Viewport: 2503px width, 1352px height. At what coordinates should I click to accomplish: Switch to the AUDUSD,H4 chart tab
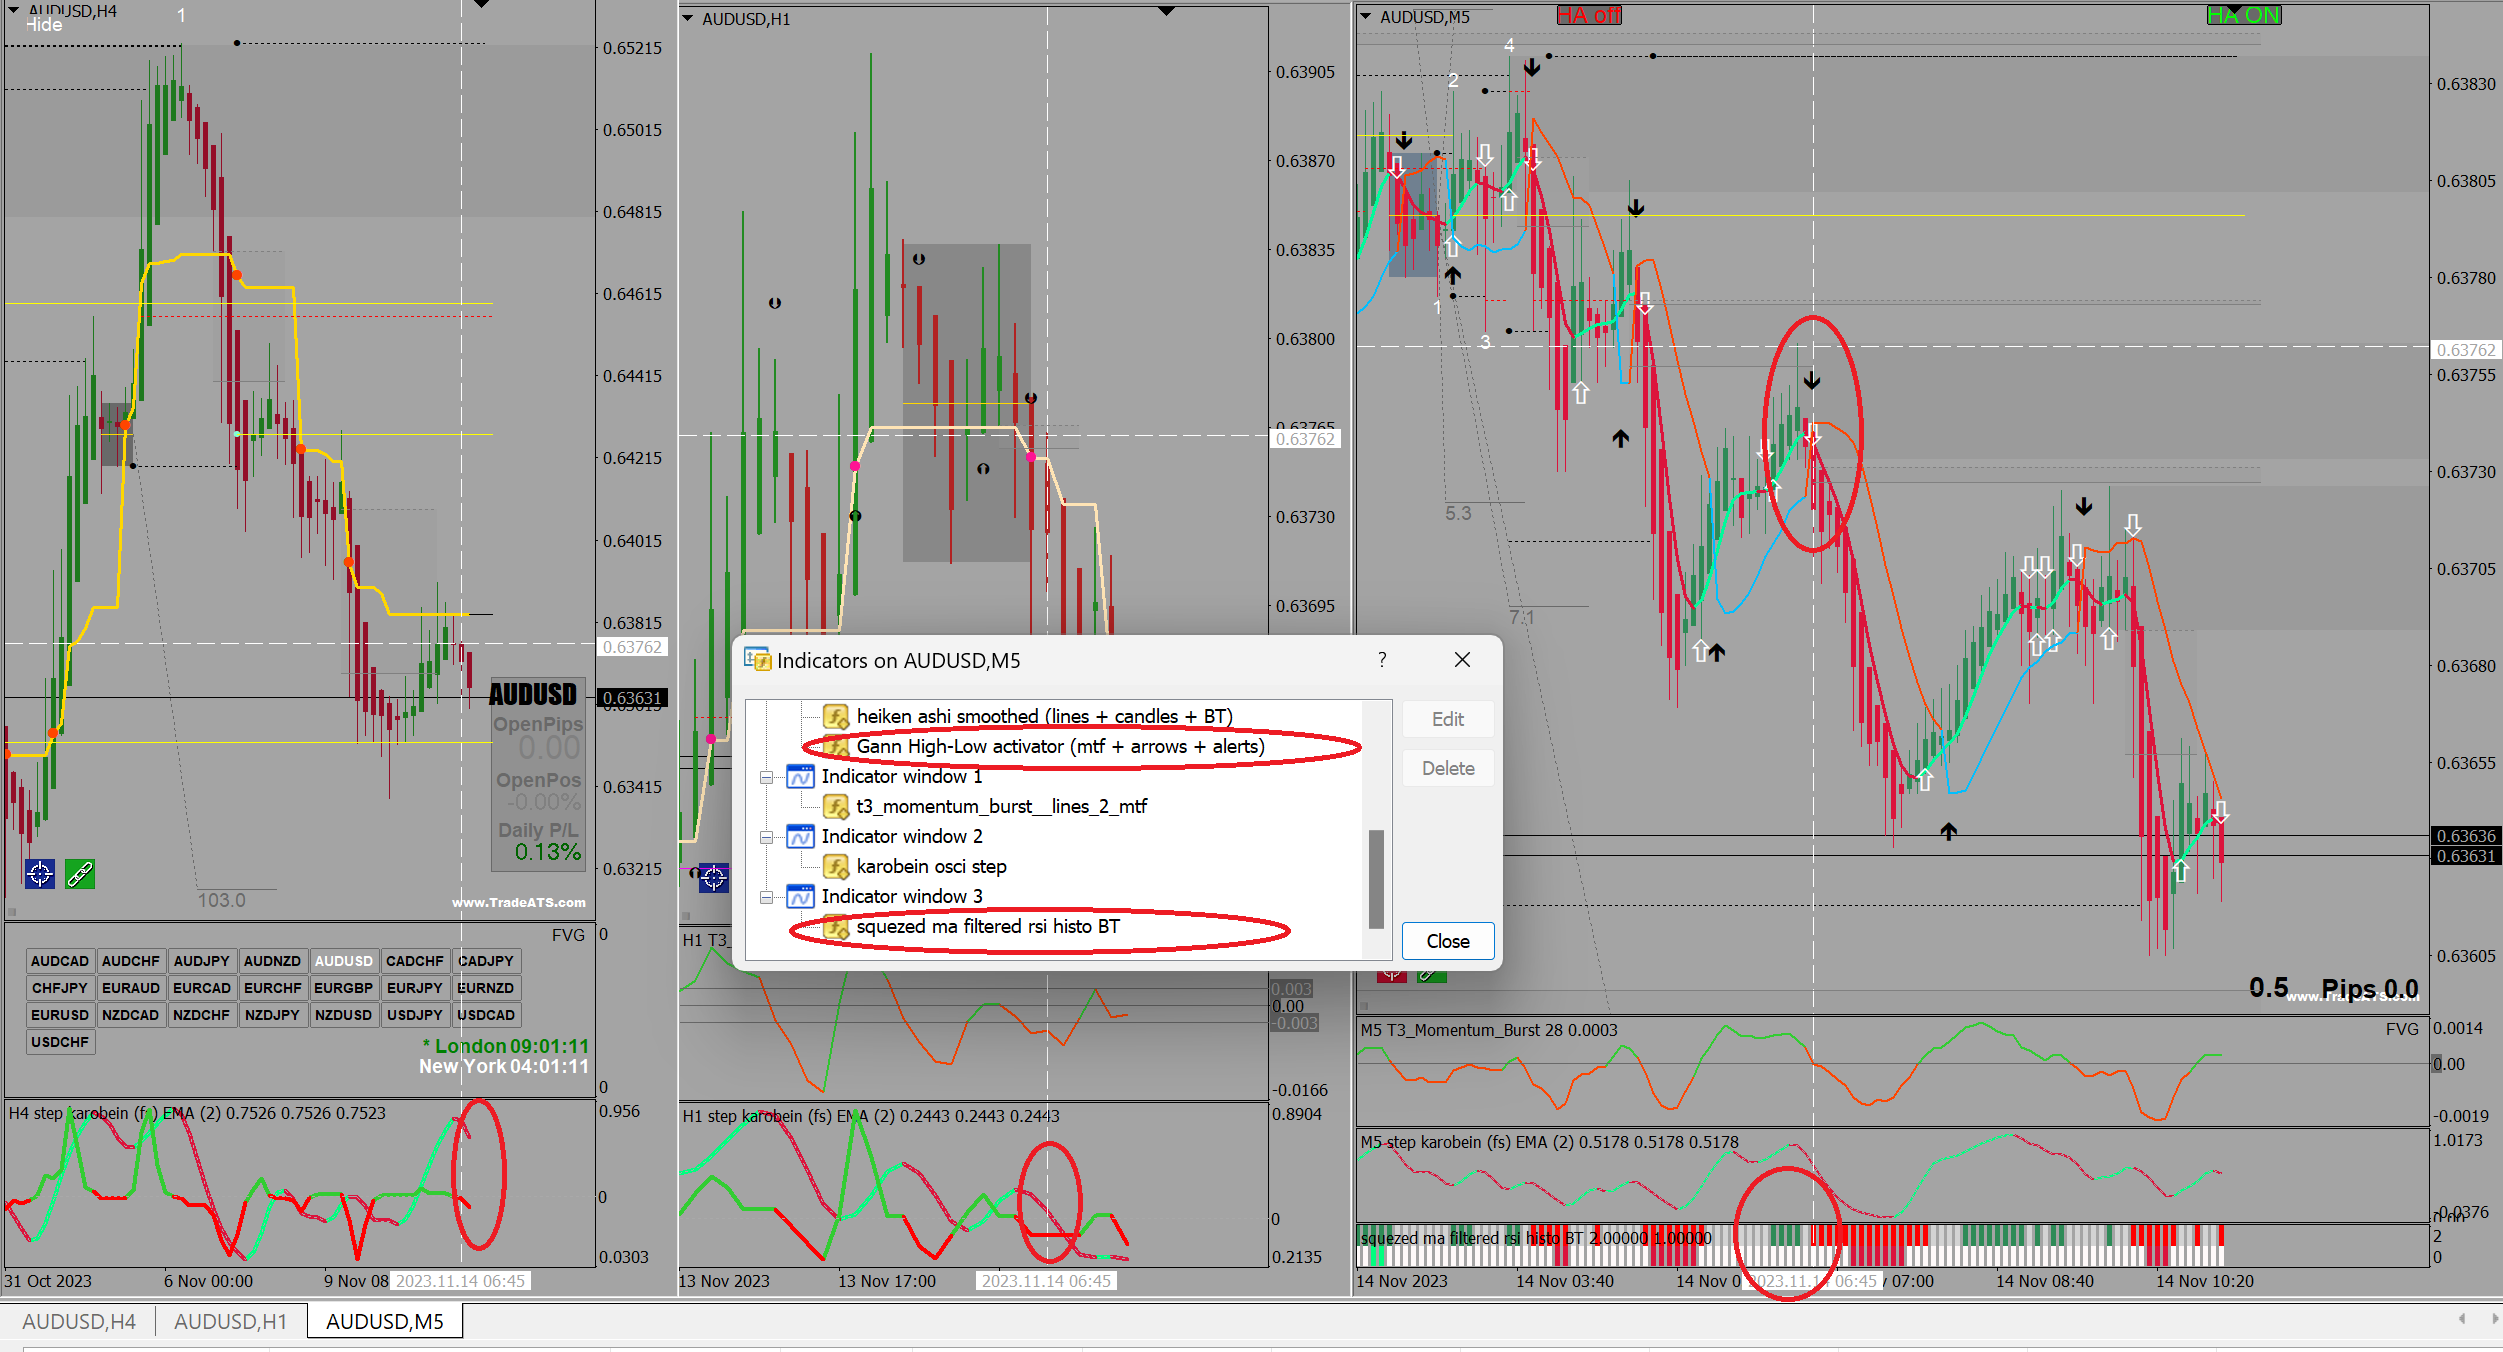click(x=79, y=1321)
